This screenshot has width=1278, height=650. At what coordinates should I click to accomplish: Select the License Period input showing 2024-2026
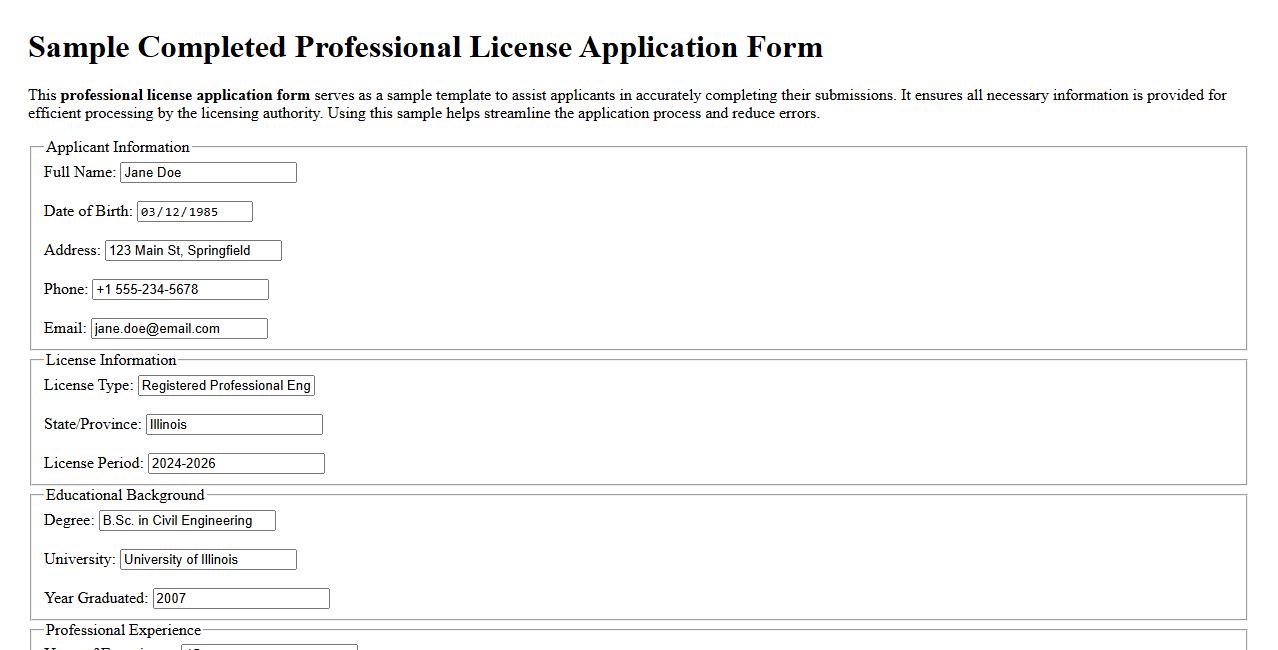(236, 463)
